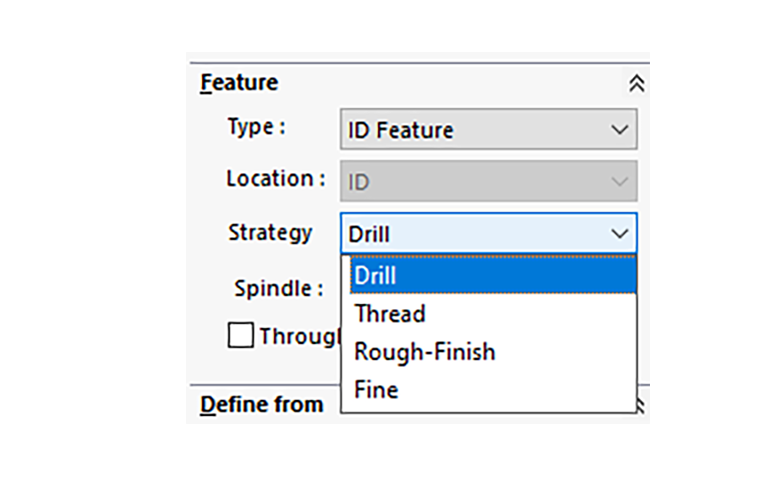Image resolution: width=770 pixels, height=500 pixels.
Task: Toggle the partially hidden Define from chevron
Action: coord(641,406)
